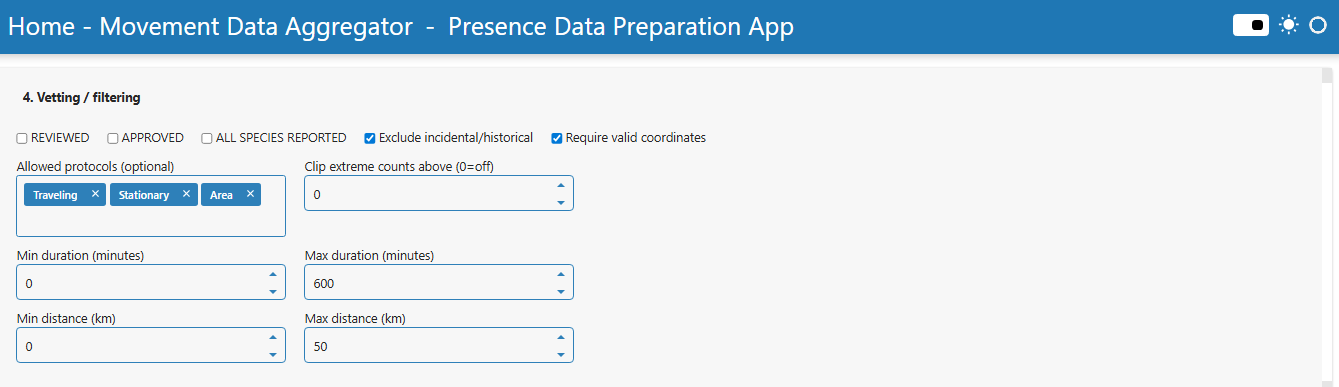Increase Max distance km value
Image resolution: width=1339 pixels, height=387 pixels.
(x=560, y=337)
